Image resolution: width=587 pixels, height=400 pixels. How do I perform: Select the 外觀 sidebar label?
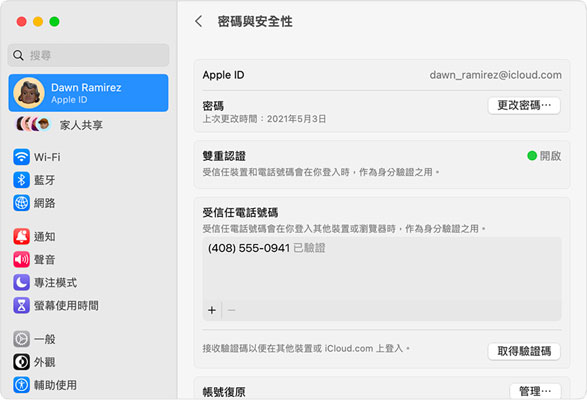[x=45, y=362]
